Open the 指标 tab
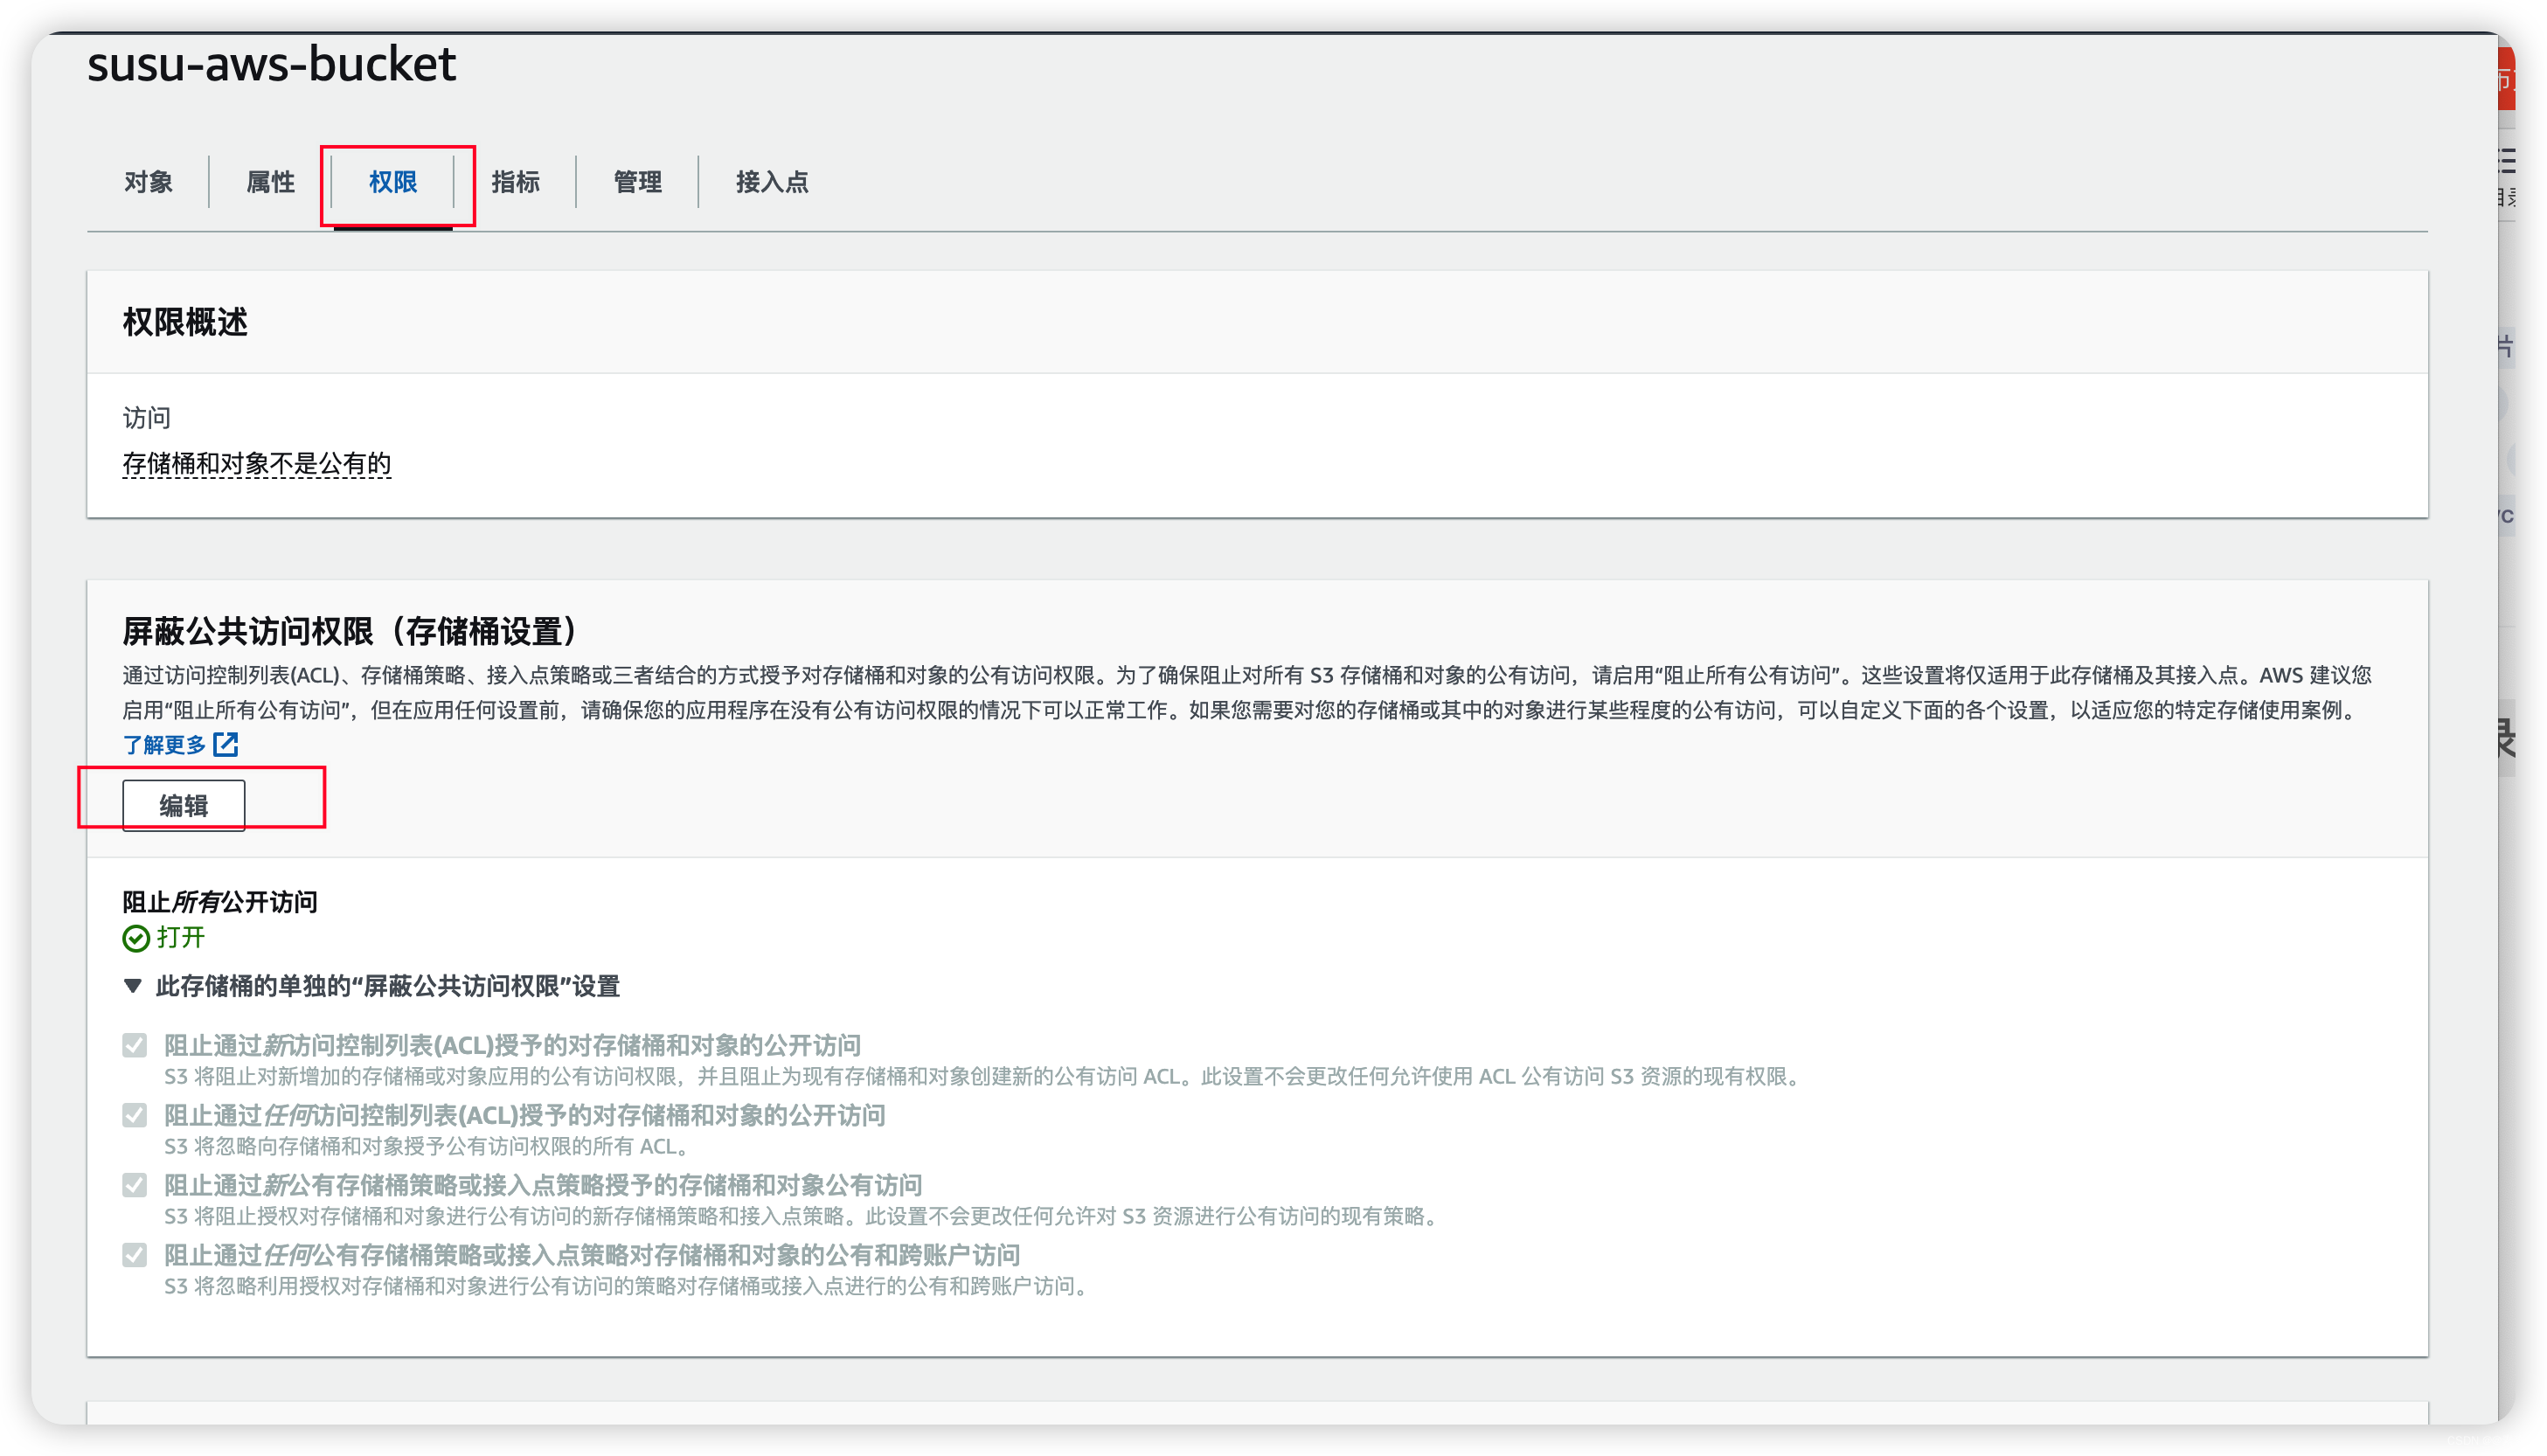 [515, 182]
